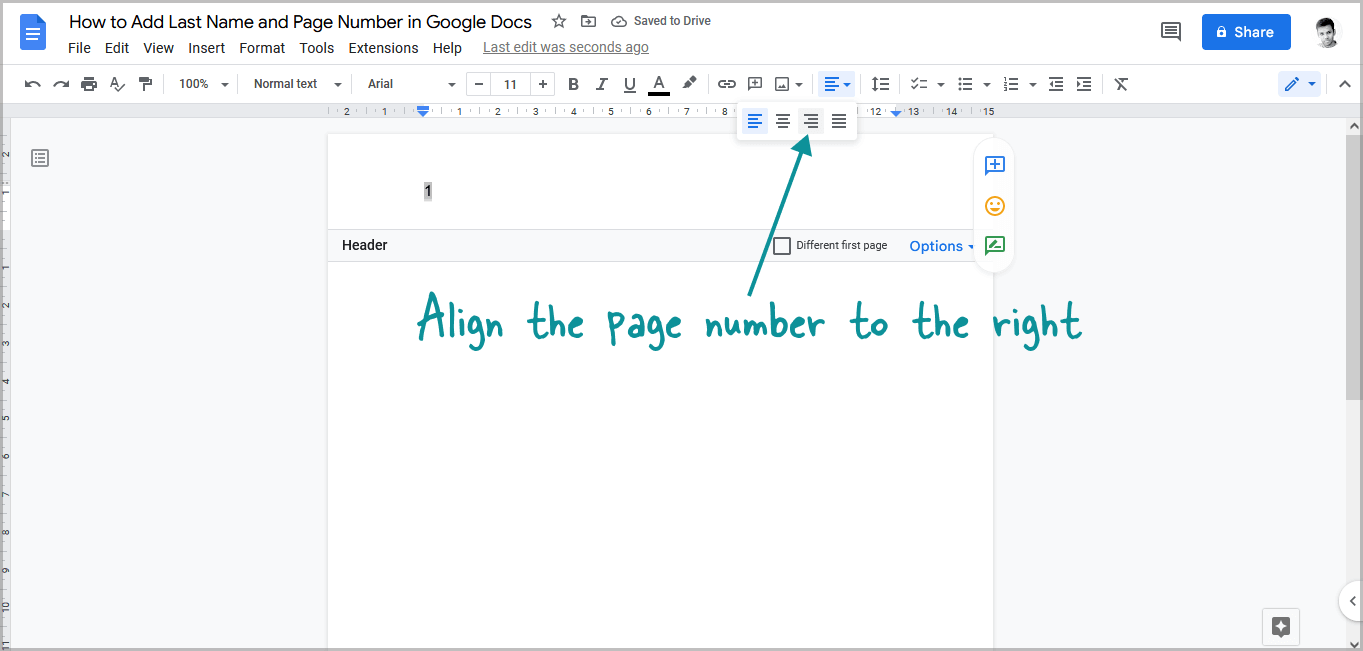Viewport: 1363px width, 651px height.
Task: Toggle Bold formatting
Action: click(573, 84)
